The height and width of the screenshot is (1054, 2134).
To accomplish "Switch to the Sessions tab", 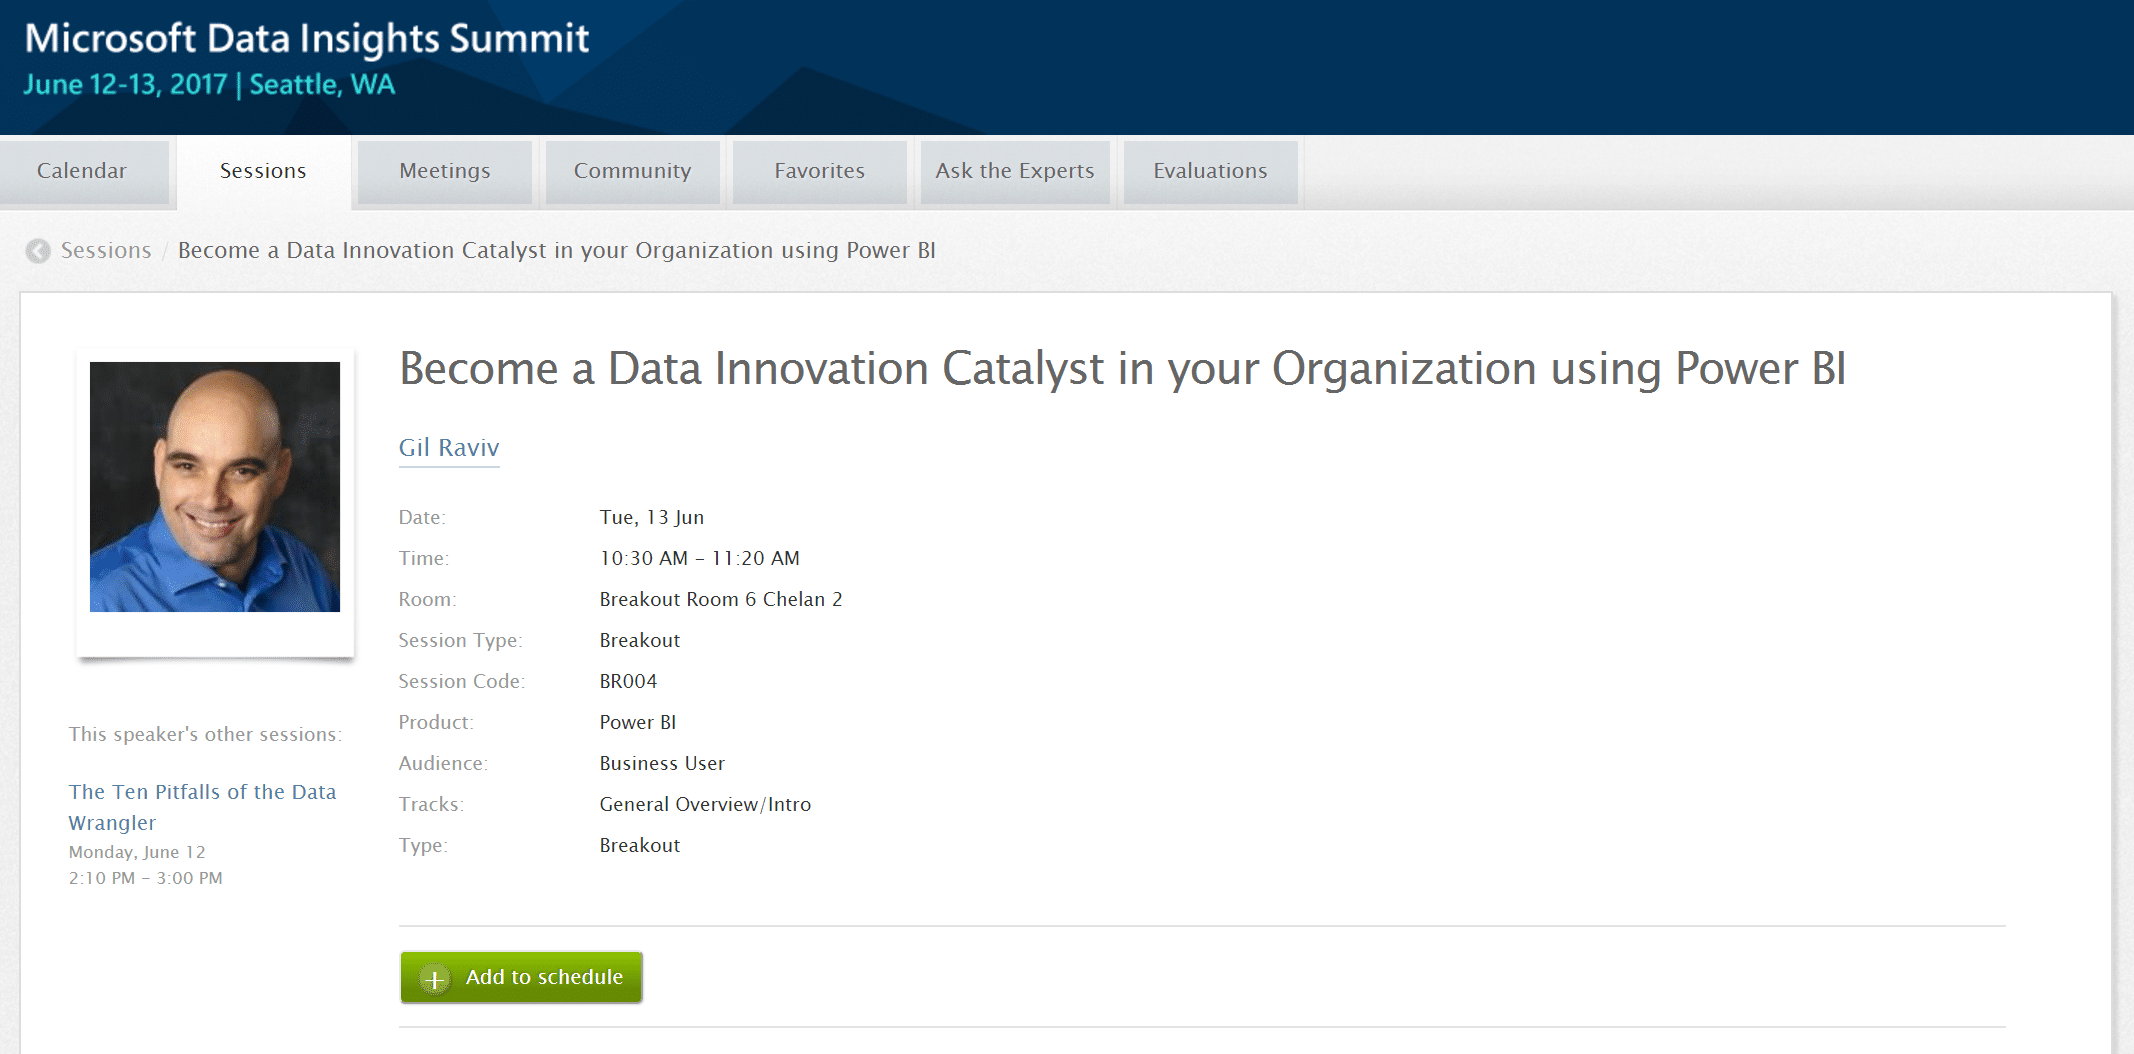I will coord(263,171).
